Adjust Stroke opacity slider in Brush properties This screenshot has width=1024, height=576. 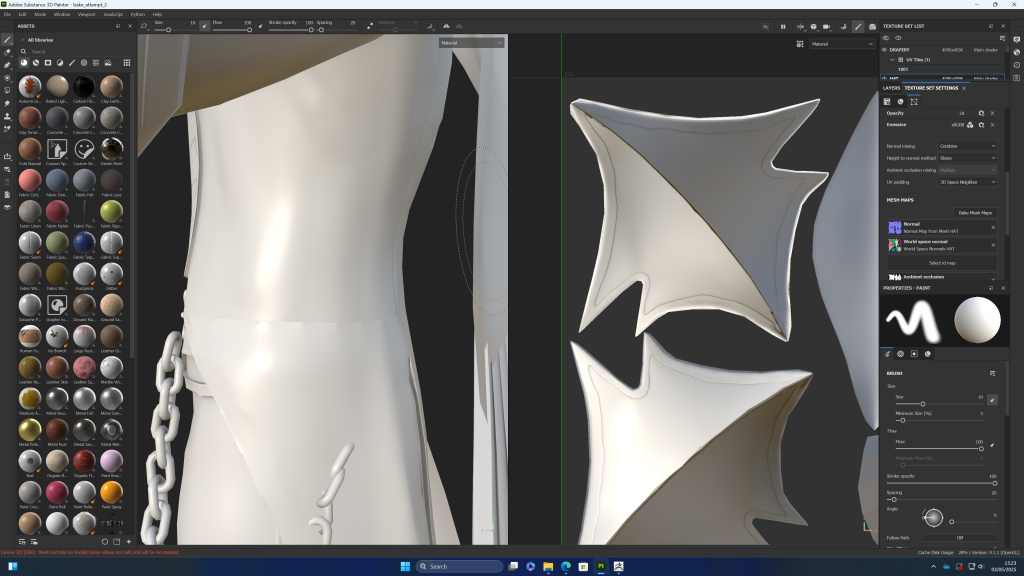(x=938, y=483)
